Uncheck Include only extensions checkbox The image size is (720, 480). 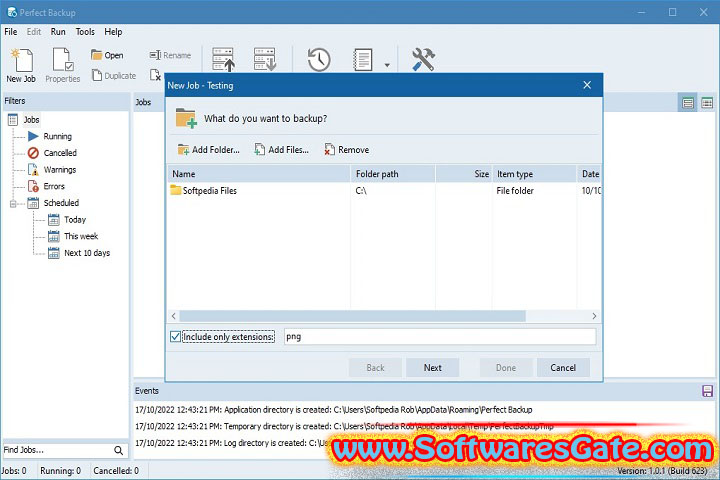(175, 337)
